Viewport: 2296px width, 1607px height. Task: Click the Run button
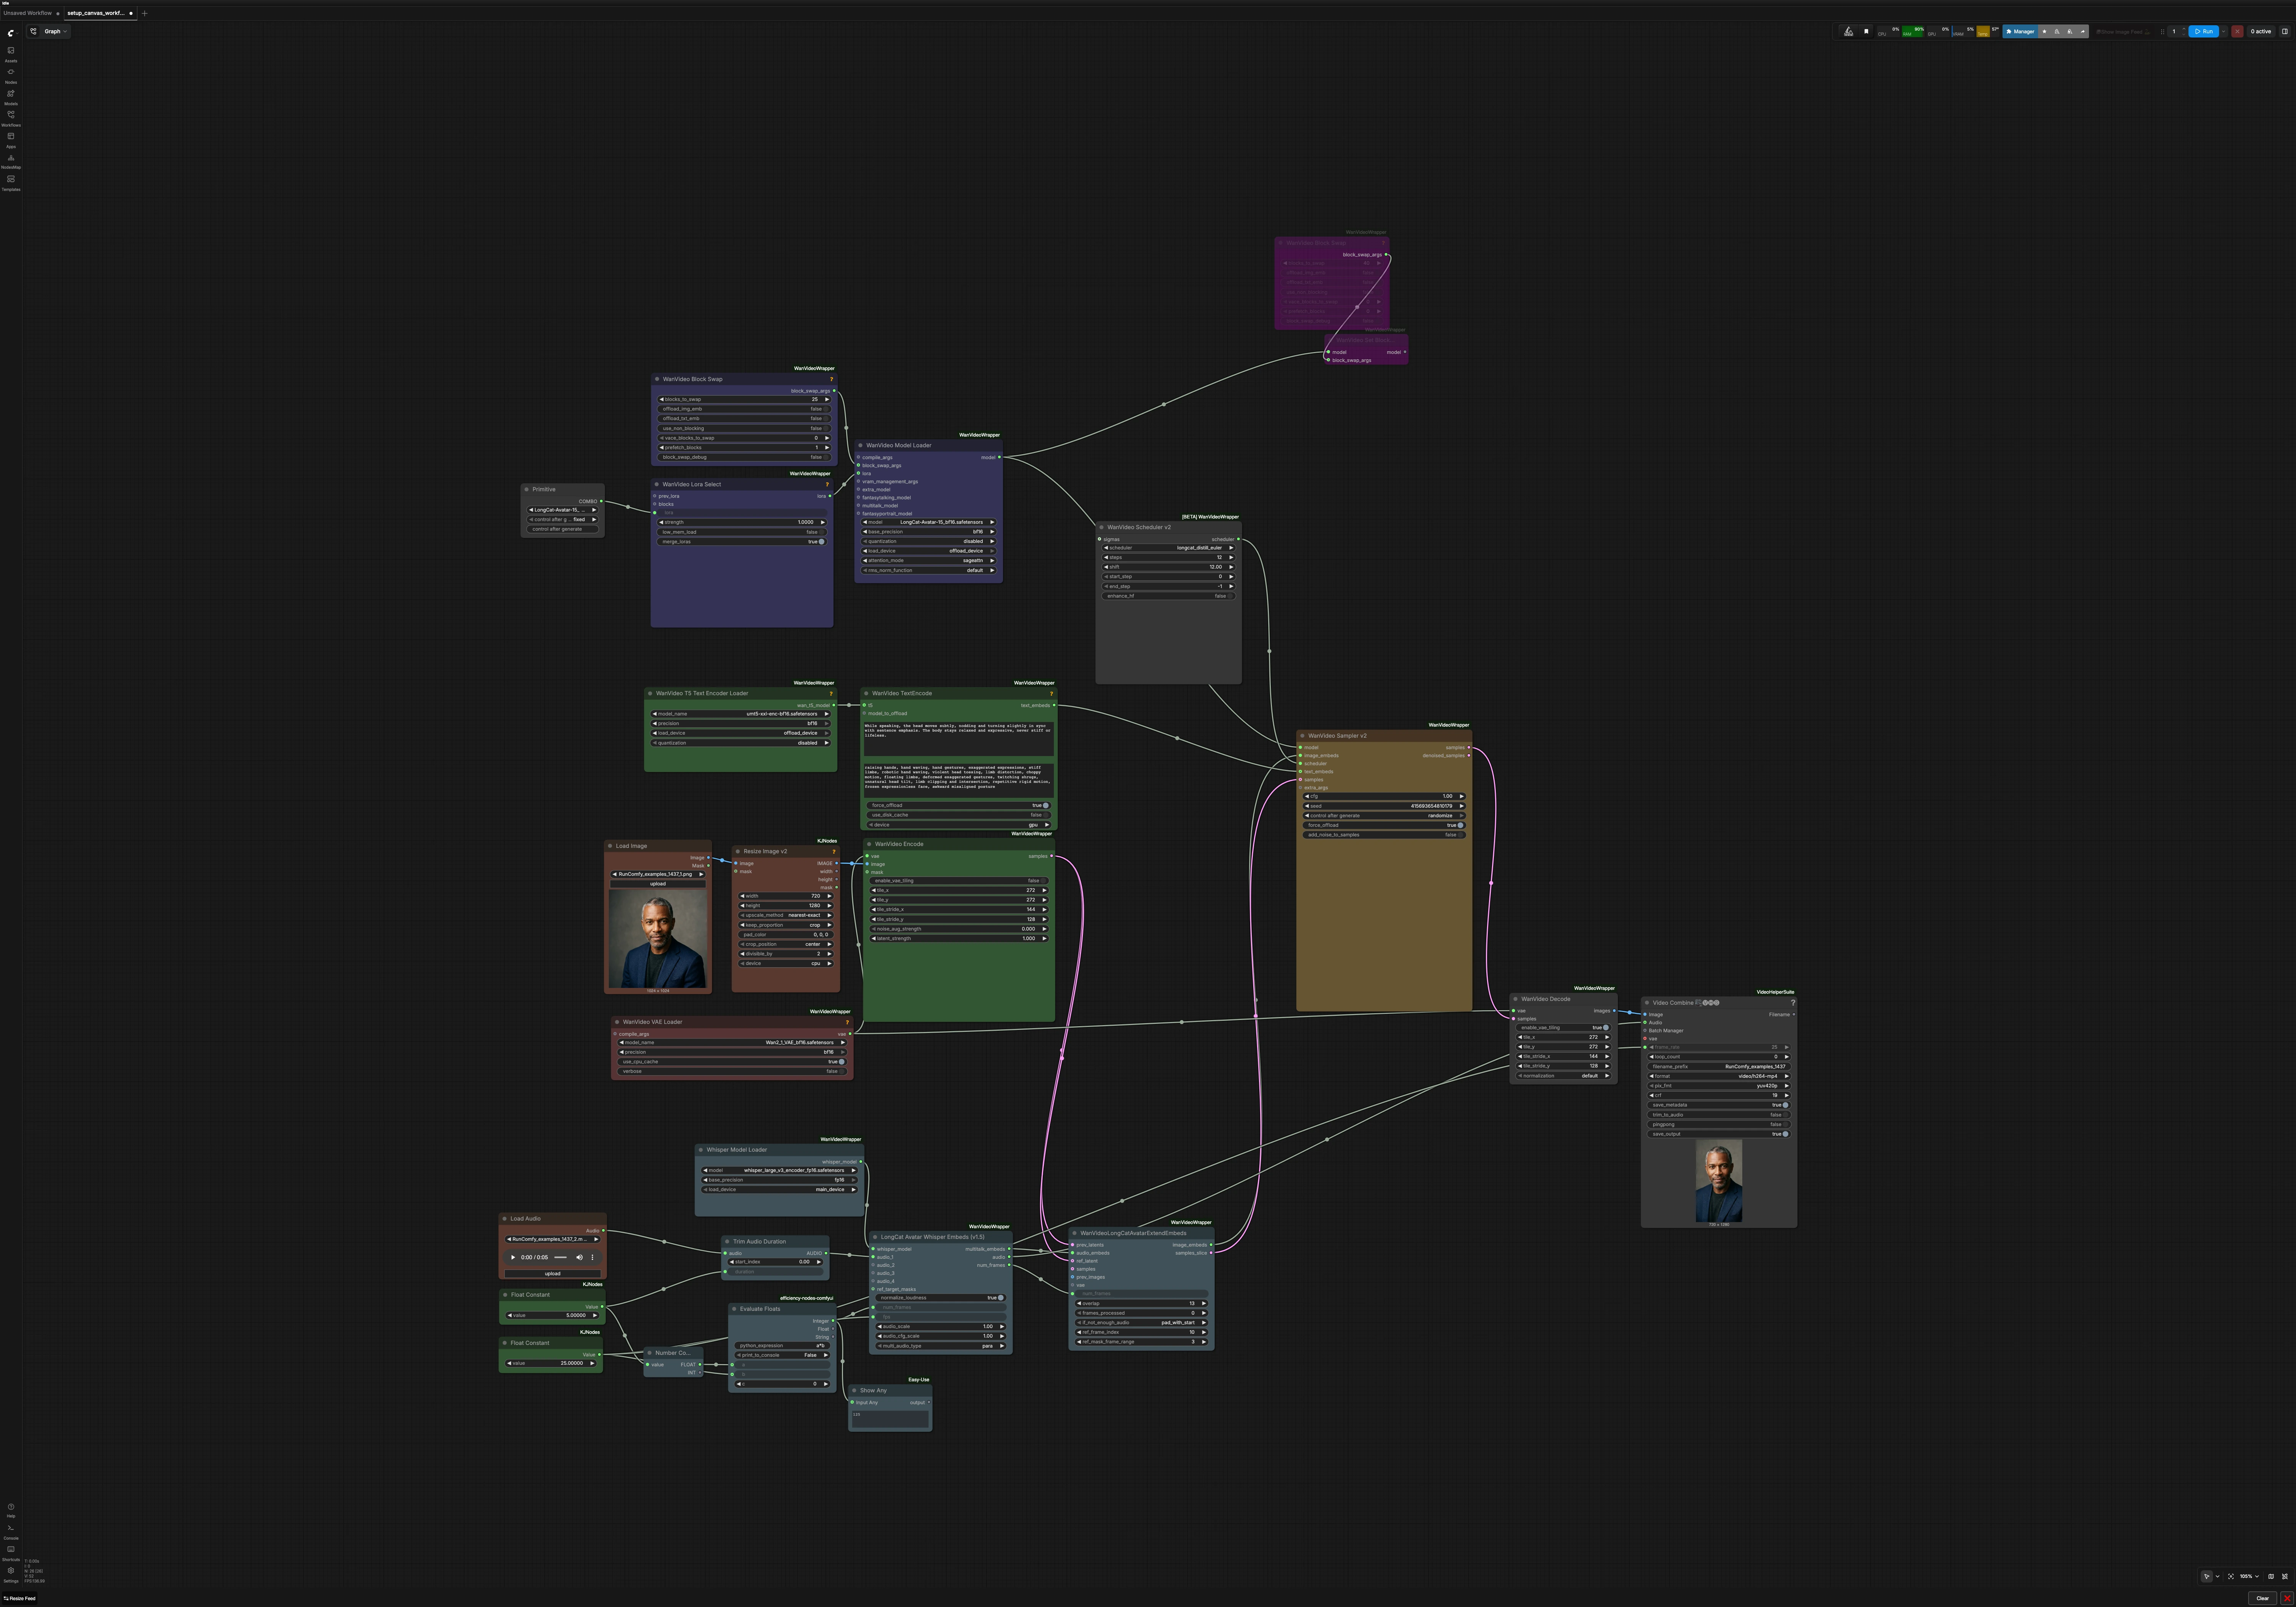[x=2204, y=31]
